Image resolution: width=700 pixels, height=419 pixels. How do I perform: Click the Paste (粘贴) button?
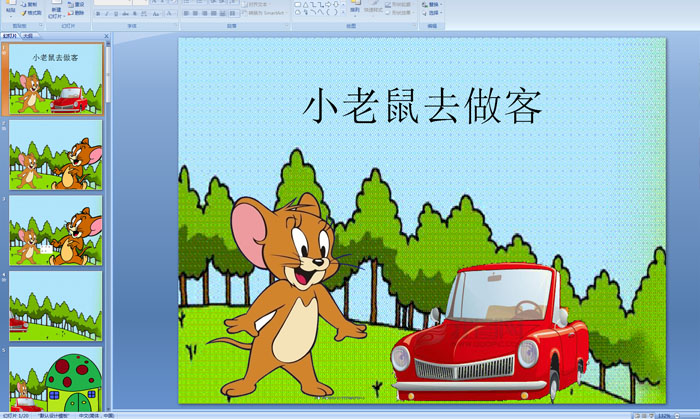coord(11,10)
